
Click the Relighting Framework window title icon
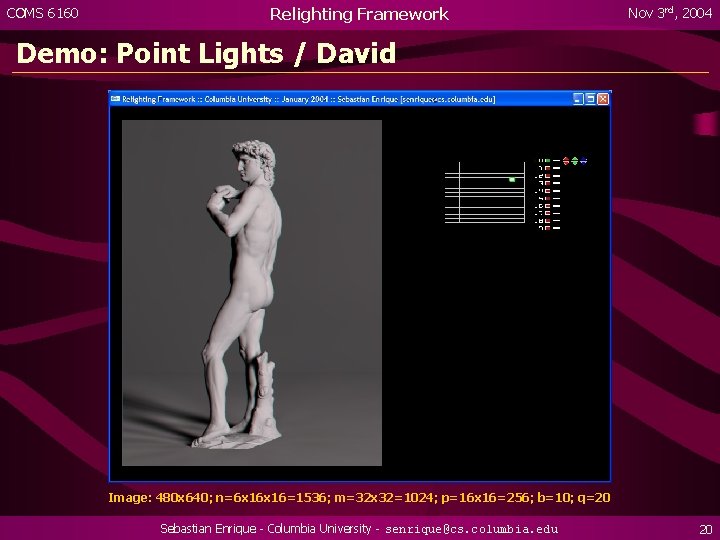pyautogui.click(x=115, y=99)
